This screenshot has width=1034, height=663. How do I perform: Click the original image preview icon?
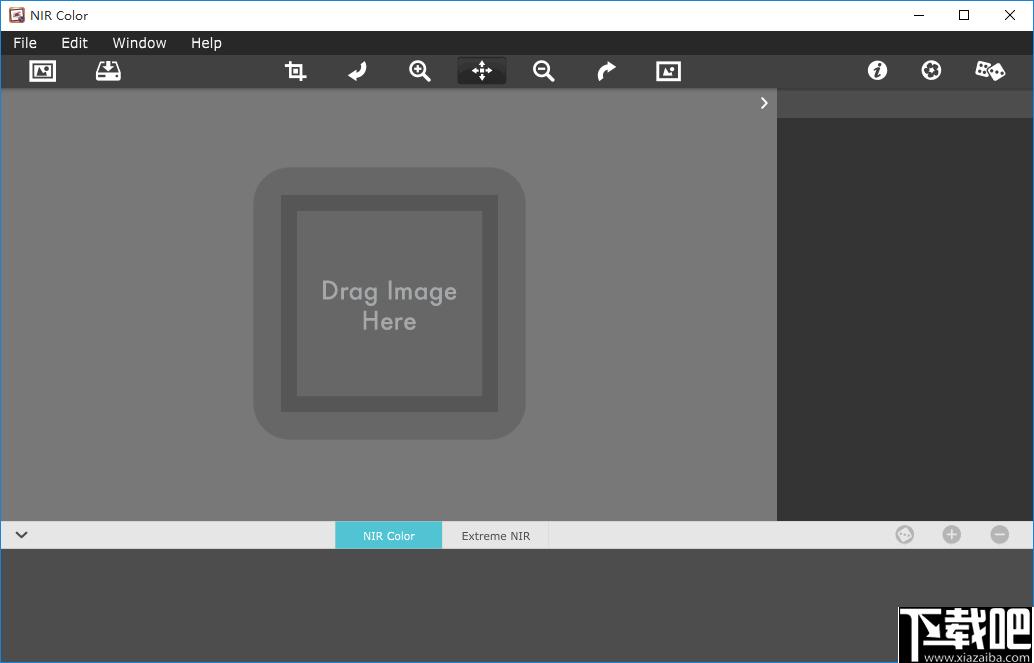668,71
